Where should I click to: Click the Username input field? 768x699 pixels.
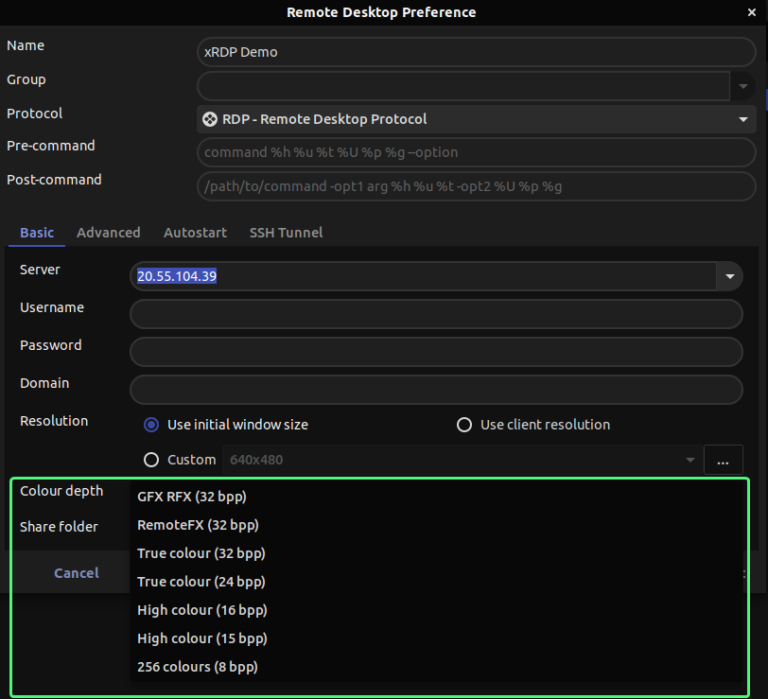coord(436,314)
